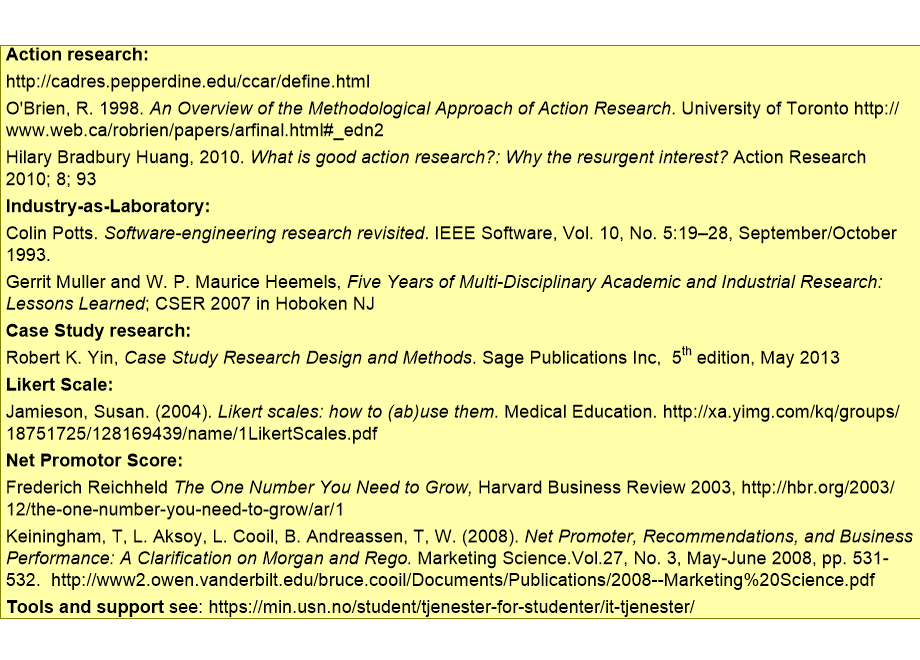Click 'Software-engineering research revisited' title
The width and height of the screenshot is (920, 660).
(265, 233)
